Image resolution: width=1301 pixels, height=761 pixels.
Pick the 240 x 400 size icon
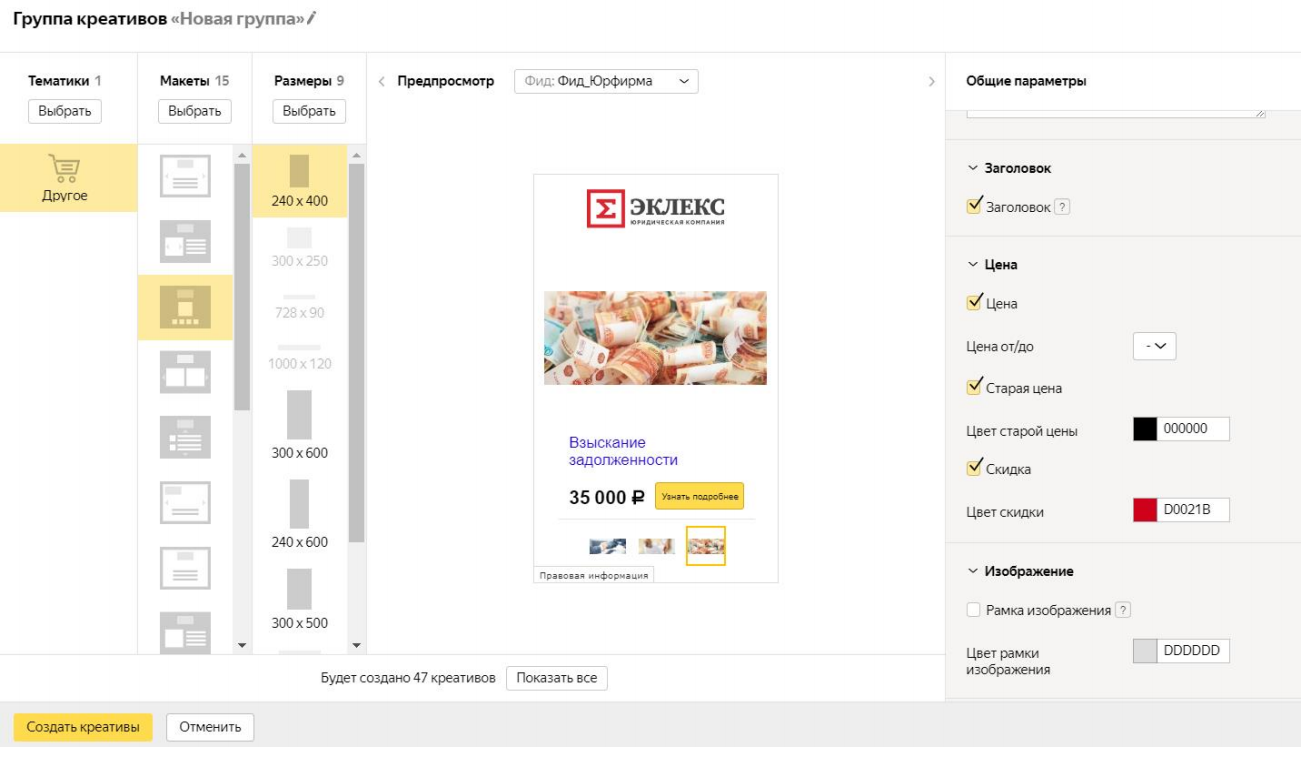tap(299, 172)
